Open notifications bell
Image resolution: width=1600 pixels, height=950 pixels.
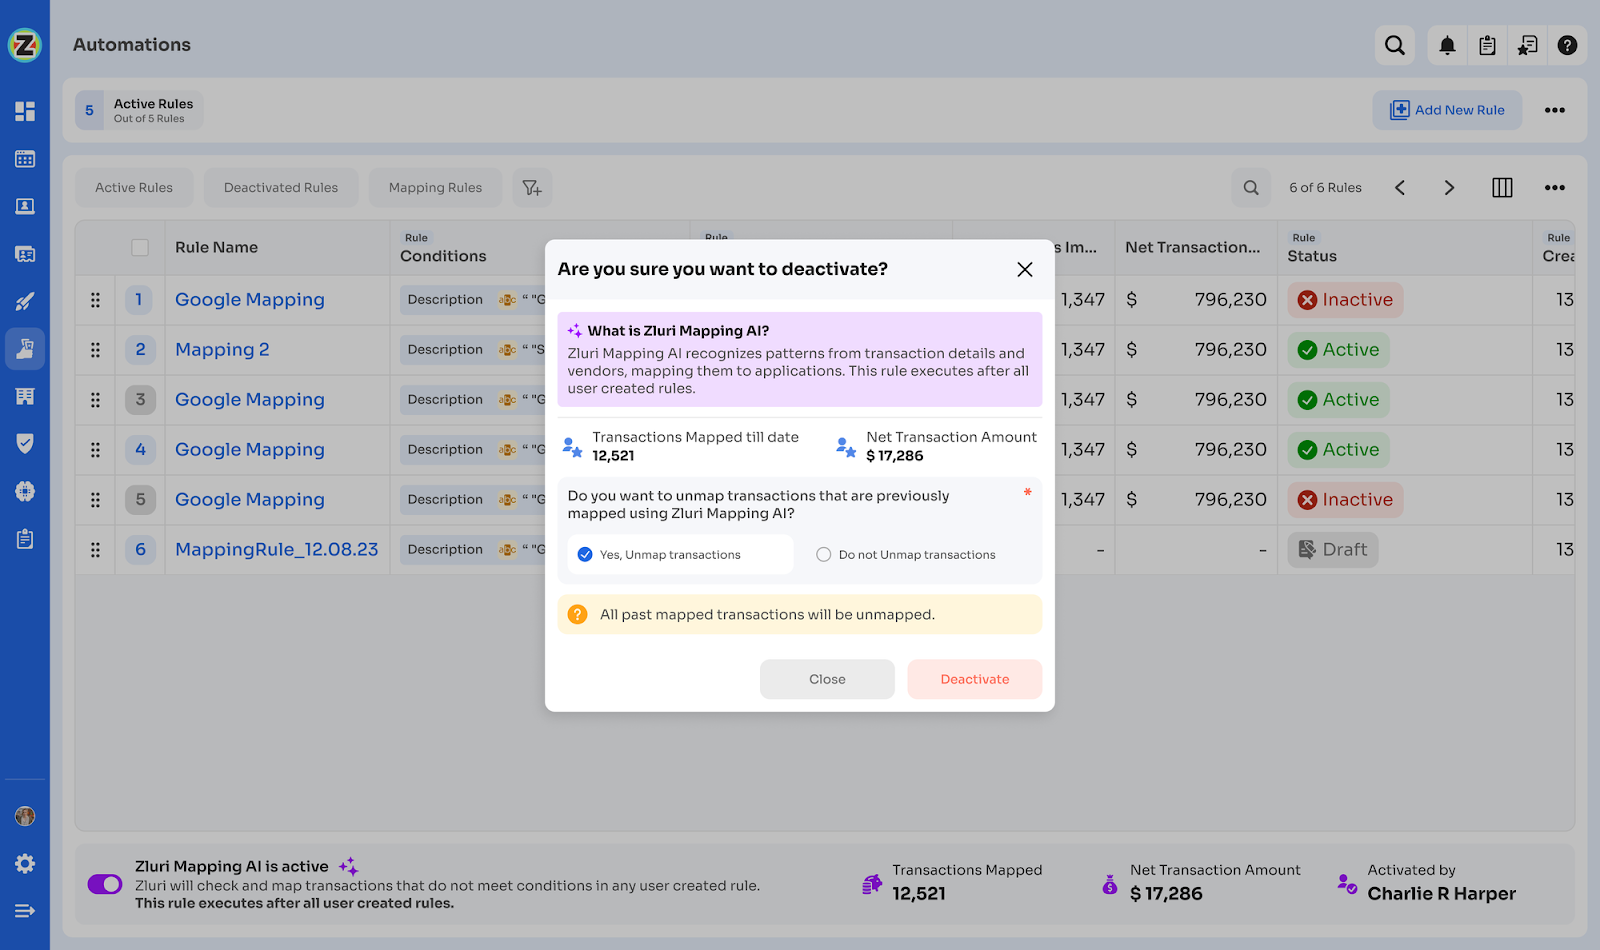(x=1447, y=45)
